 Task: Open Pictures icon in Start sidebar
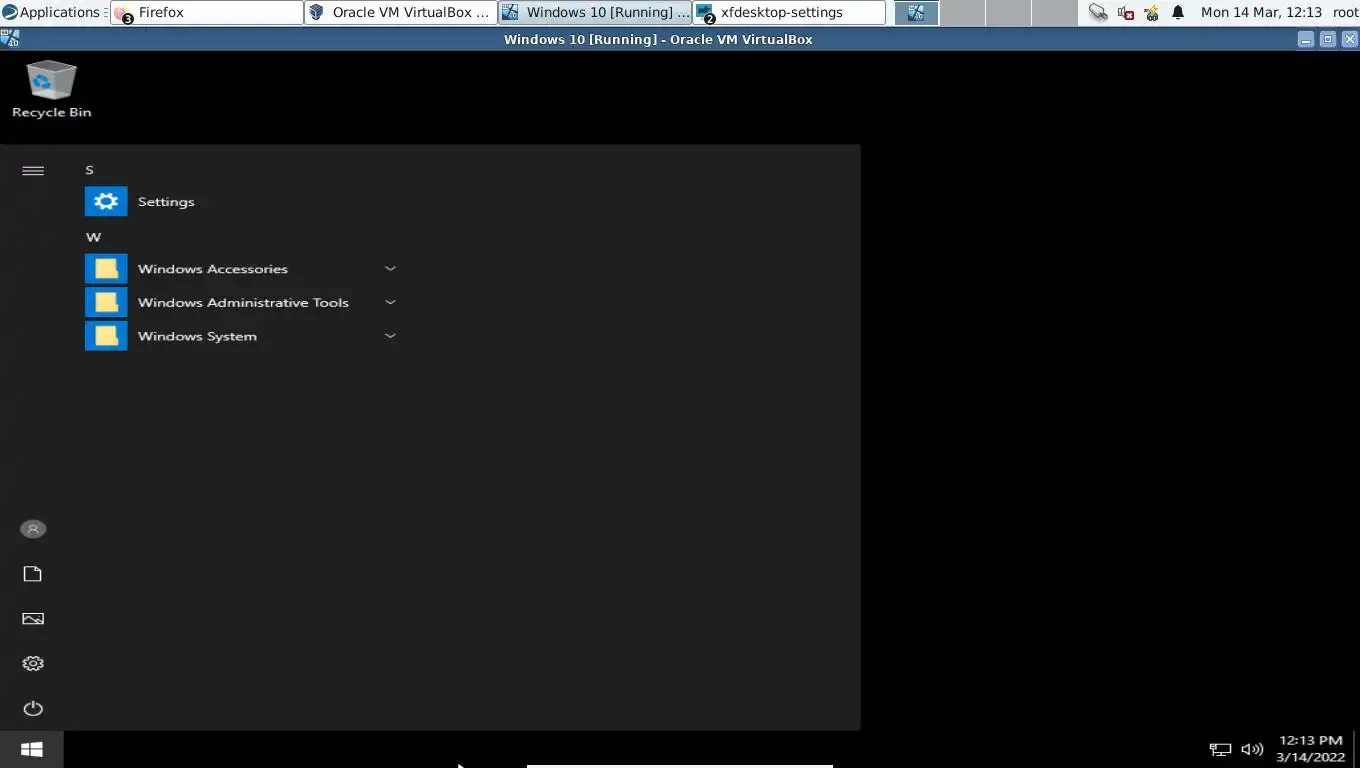click(33, 619)
